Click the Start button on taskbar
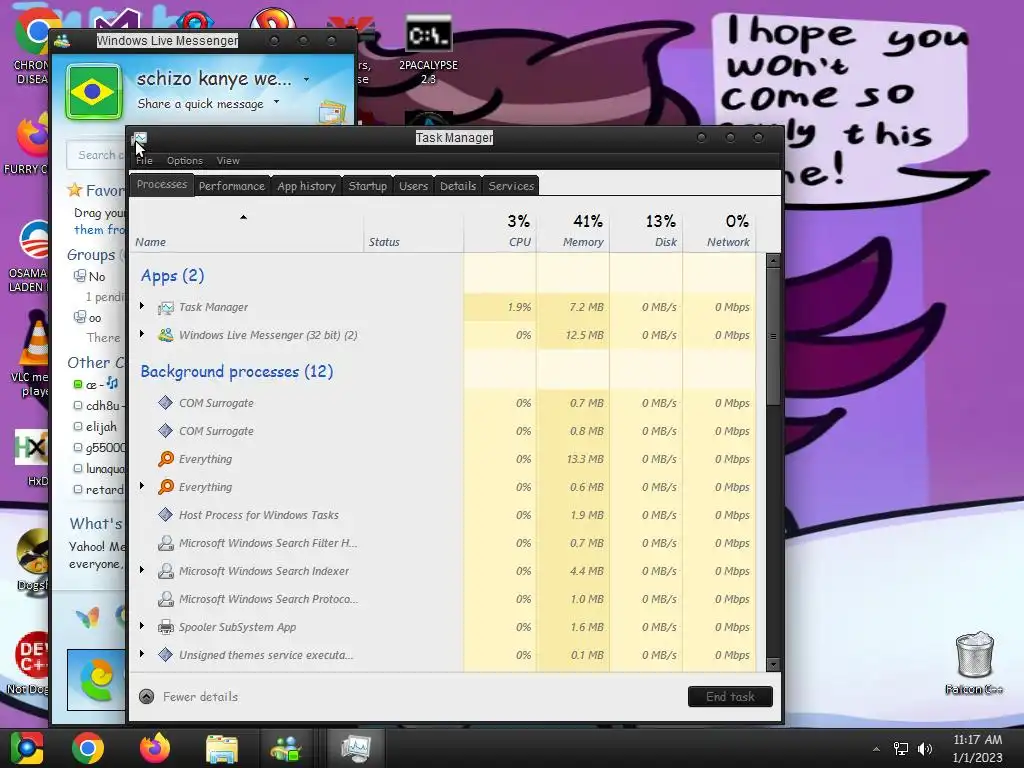The height and width of the screenshot is (768, 1024). pyautogui.click(x=27, y=748)
